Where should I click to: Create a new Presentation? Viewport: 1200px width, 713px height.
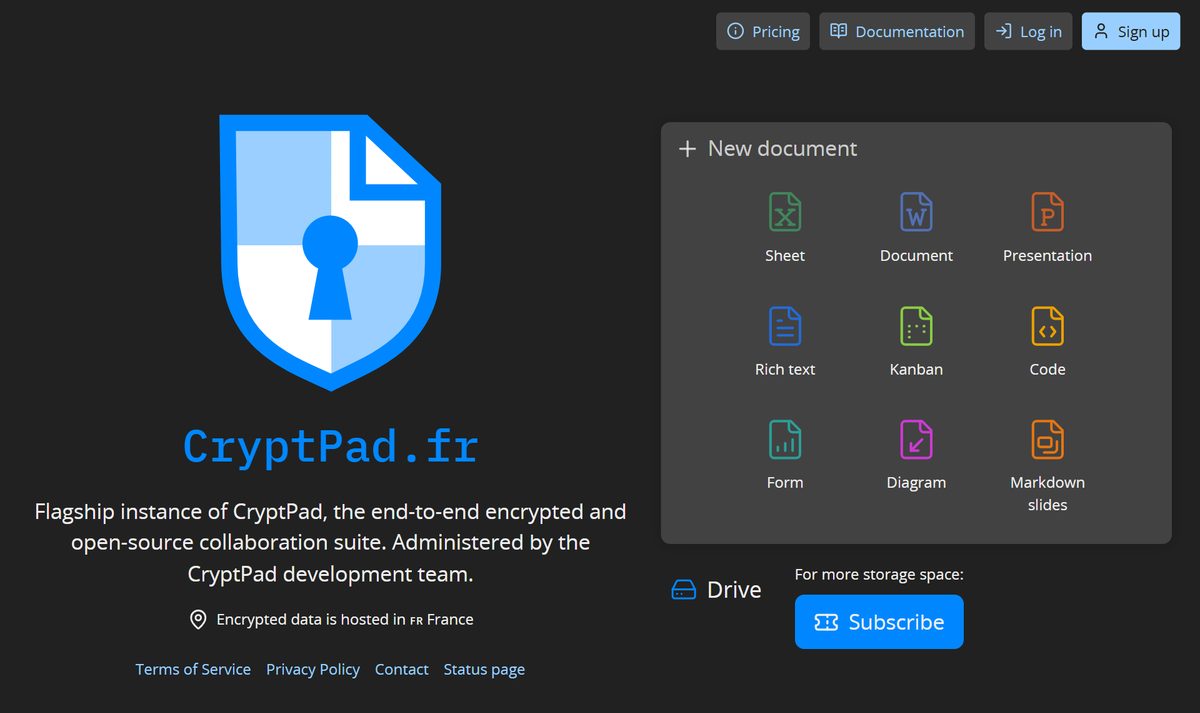[1047, 228]
